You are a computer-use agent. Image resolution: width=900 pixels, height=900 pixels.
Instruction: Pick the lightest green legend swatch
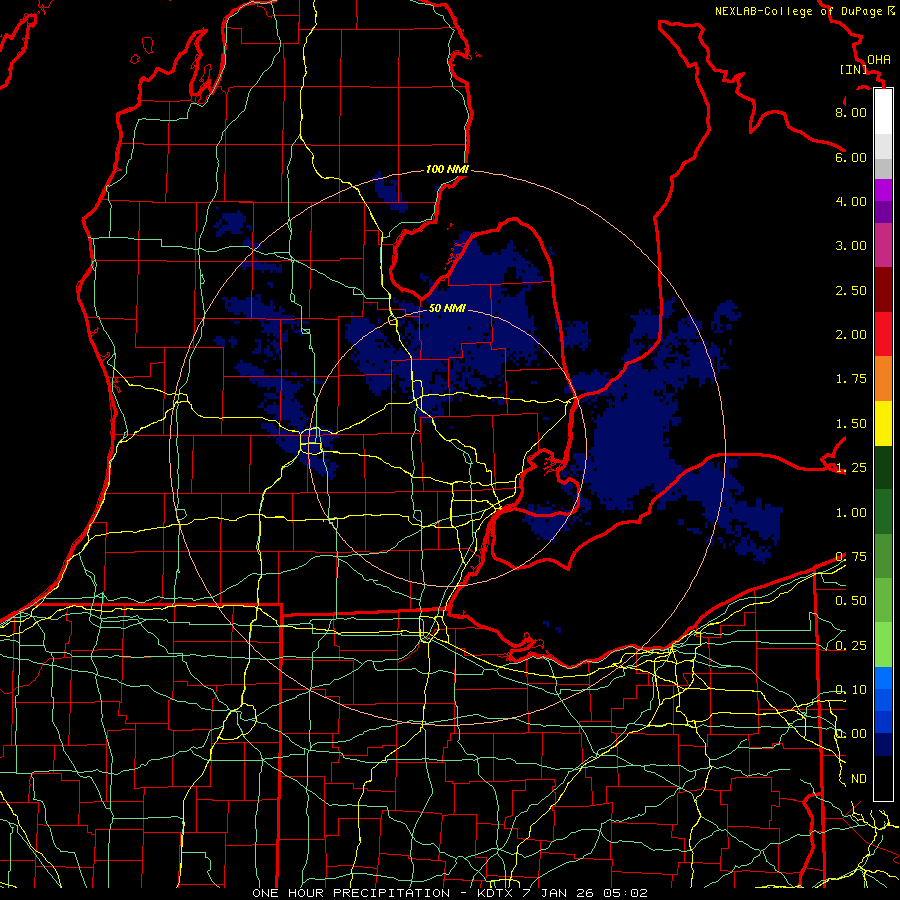point(883,645)
